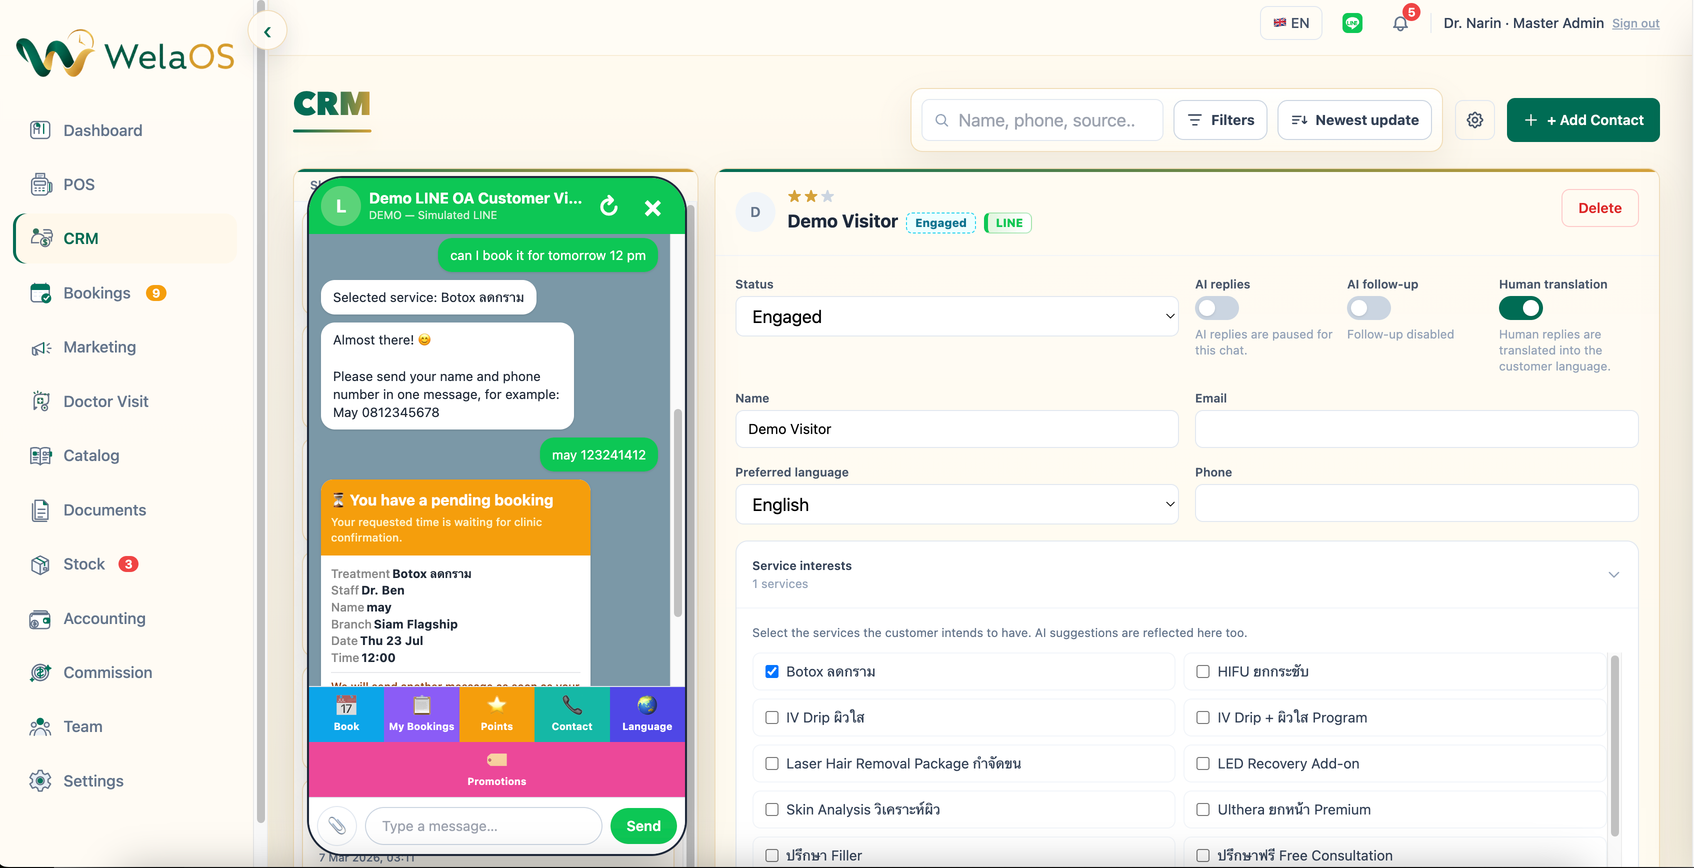Open CRM settings gear beside Newest update
Screen dimensions: 1694x868
pos(1475,120)
